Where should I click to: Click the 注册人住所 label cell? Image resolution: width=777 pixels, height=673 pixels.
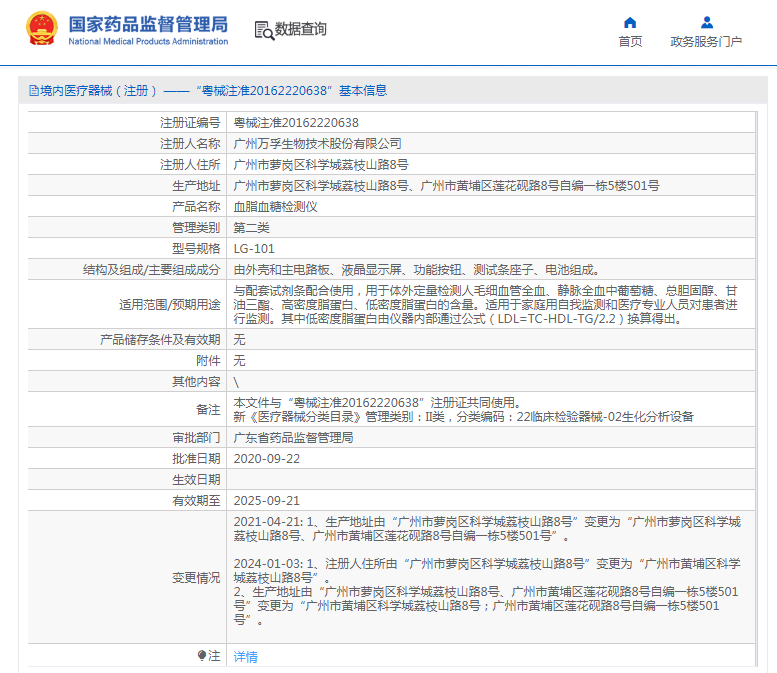(127, 165)
